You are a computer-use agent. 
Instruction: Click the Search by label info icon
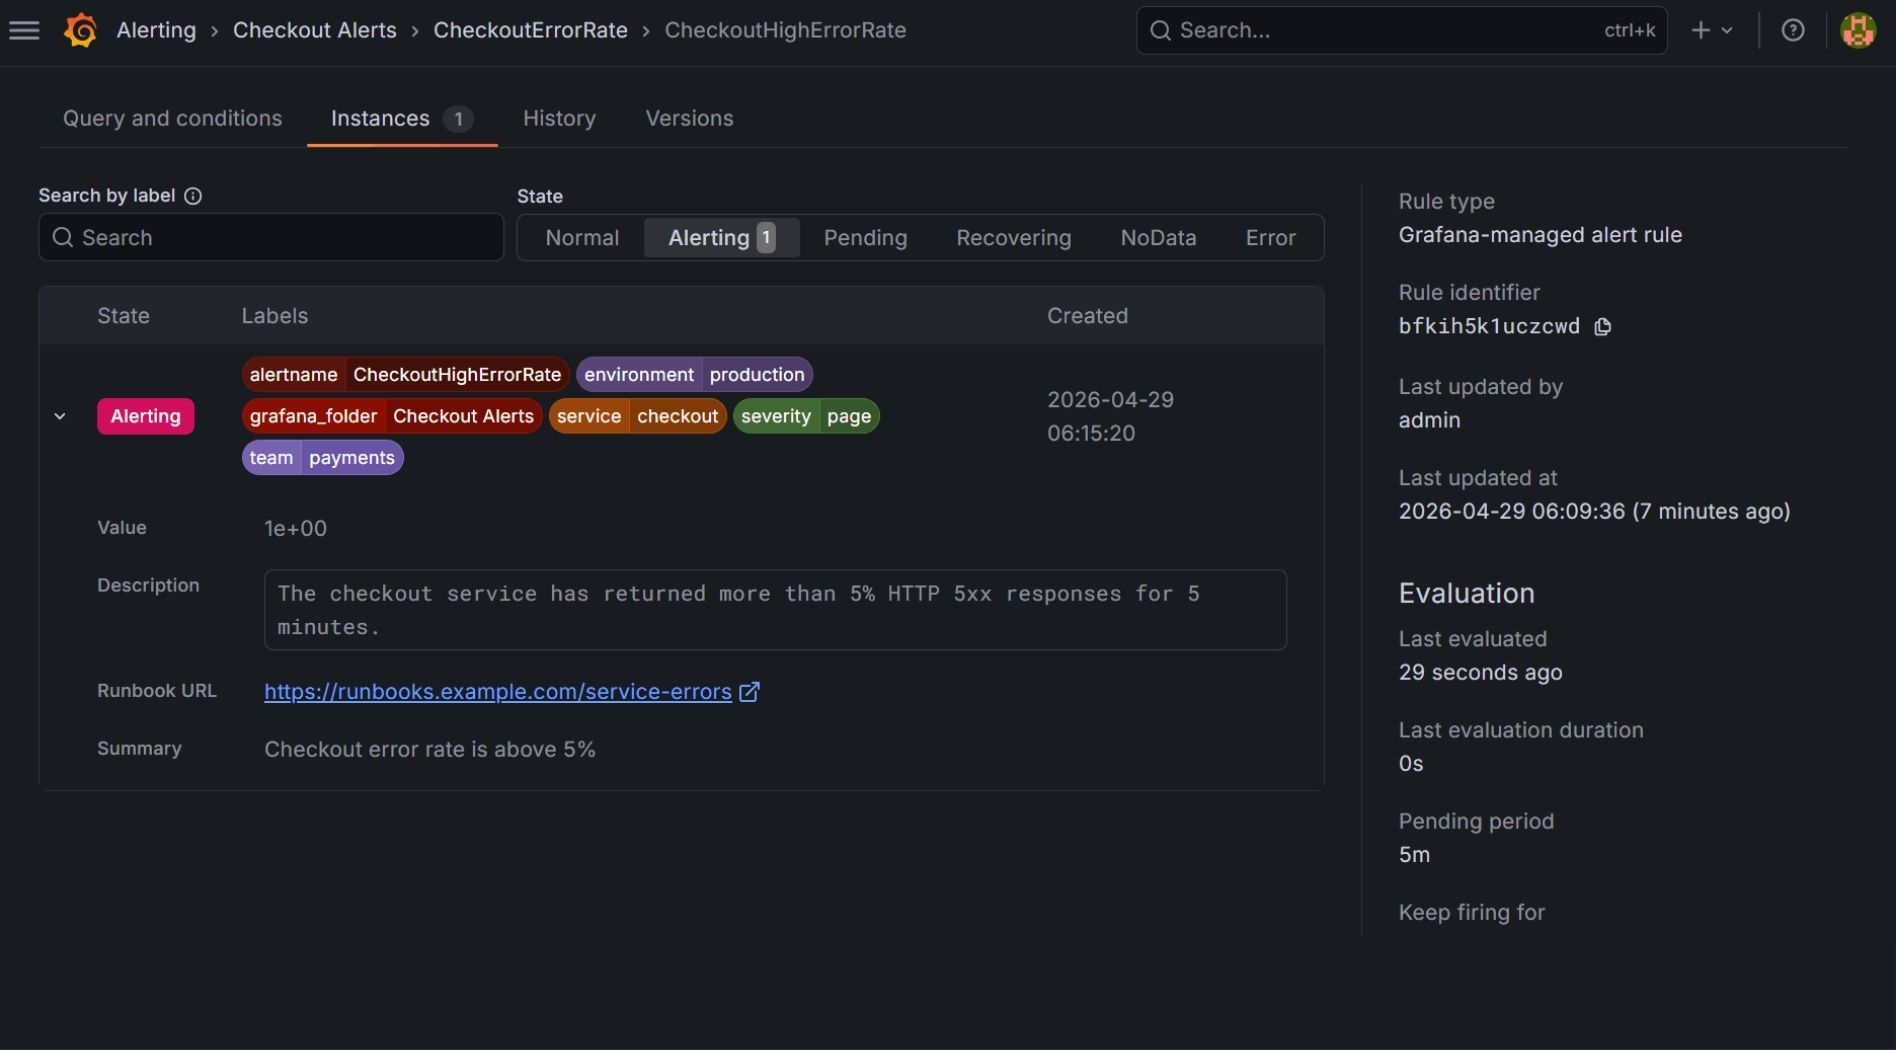coord(193,196)
